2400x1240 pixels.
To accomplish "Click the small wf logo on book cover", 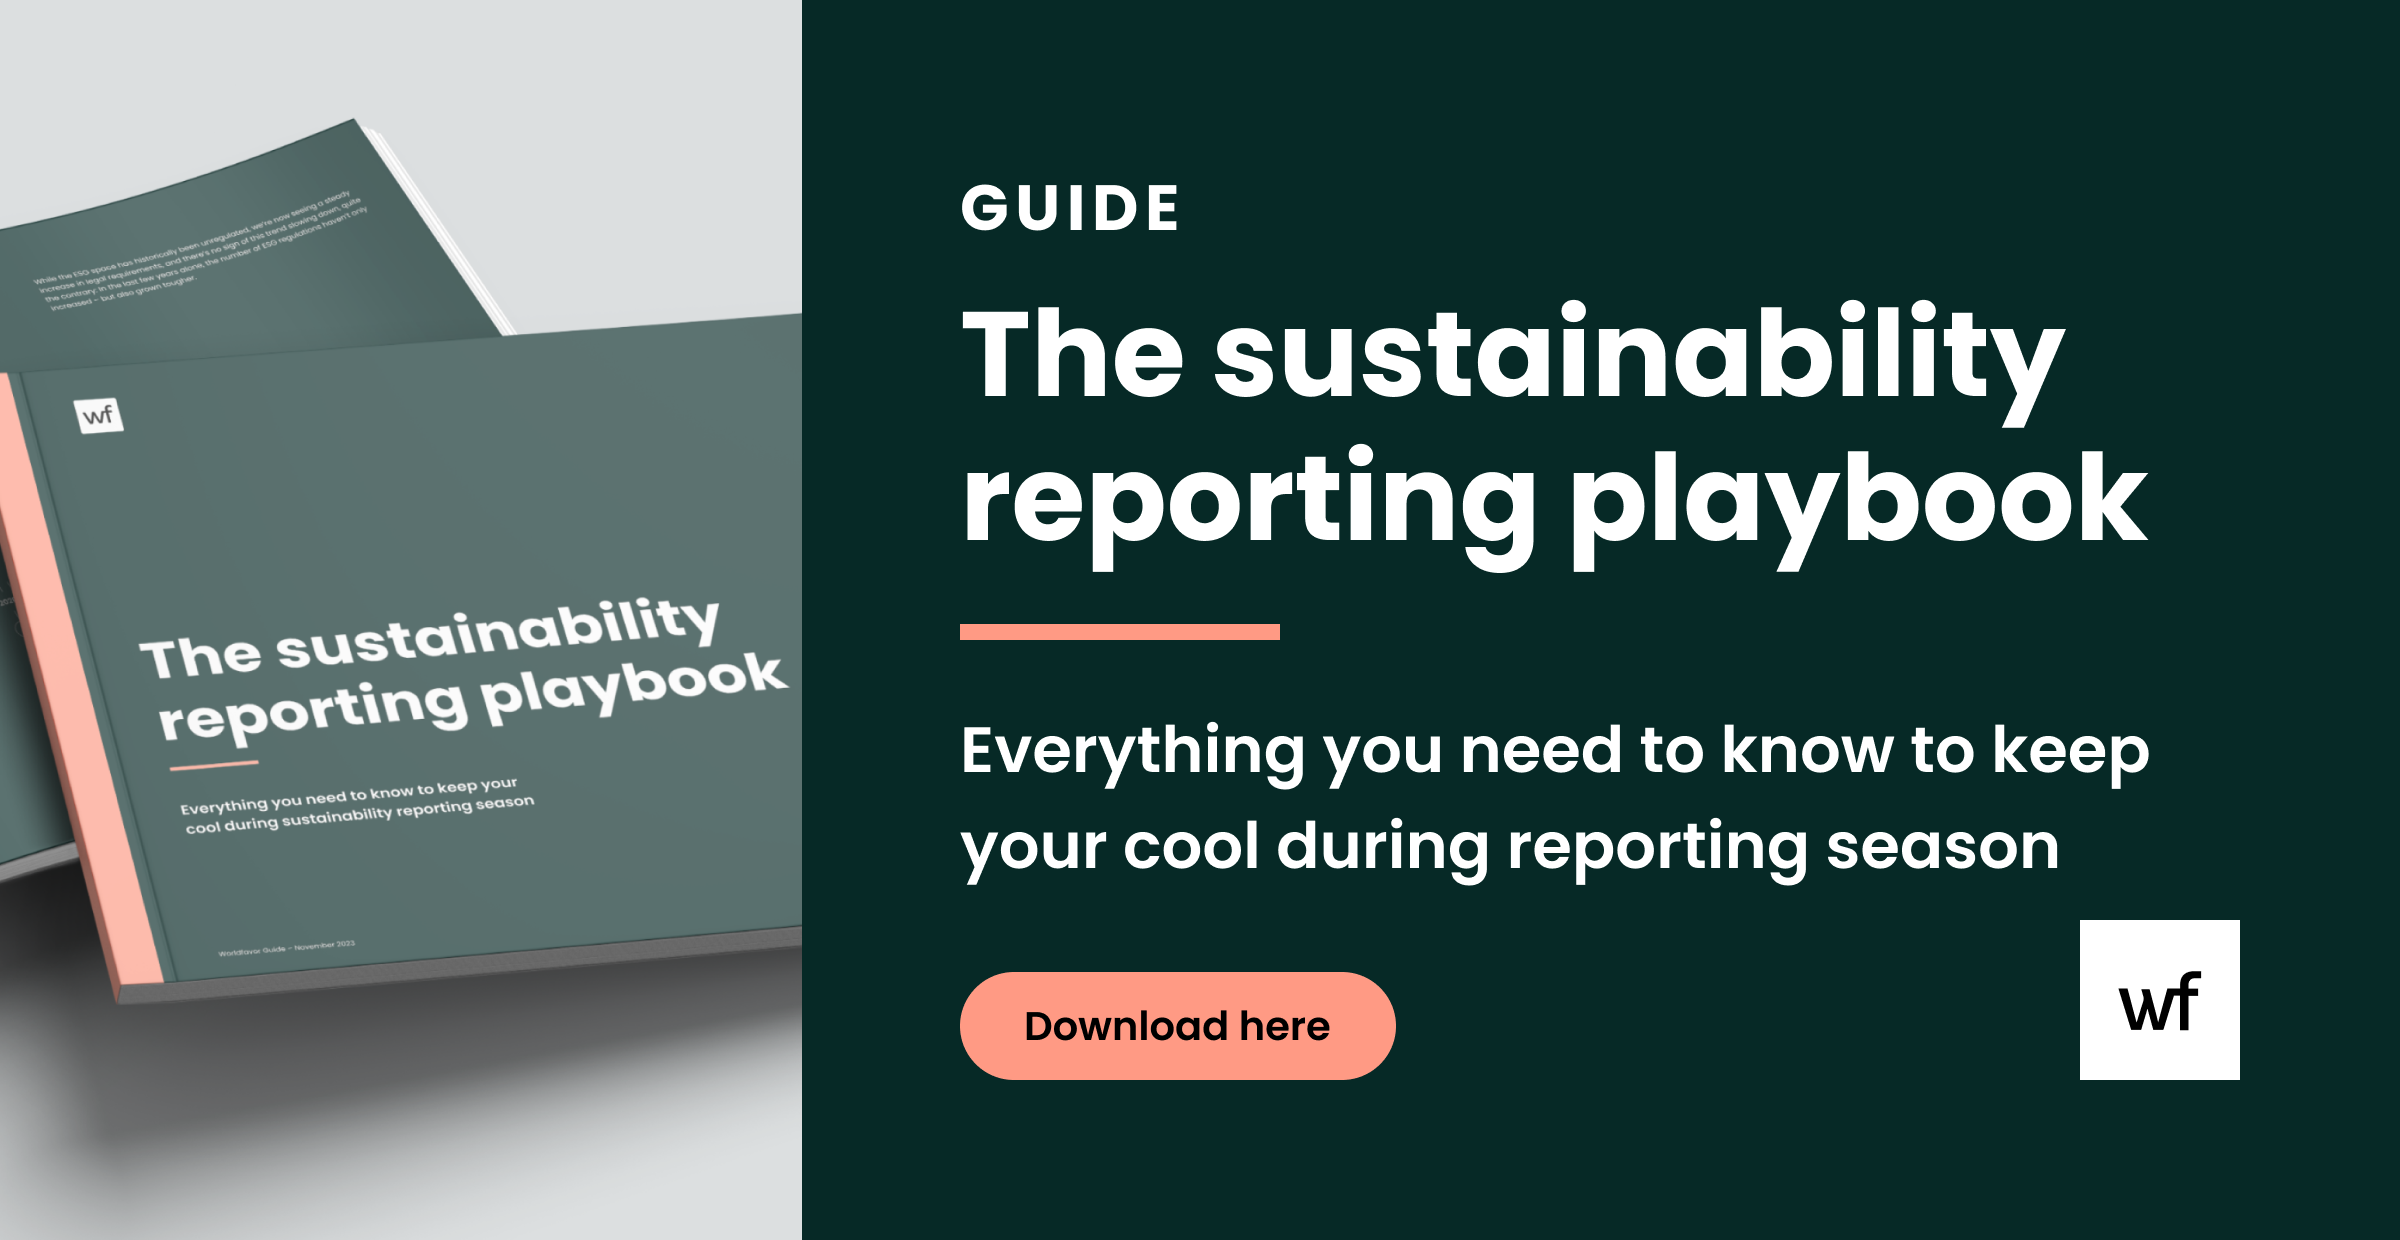I will [99, 415].
